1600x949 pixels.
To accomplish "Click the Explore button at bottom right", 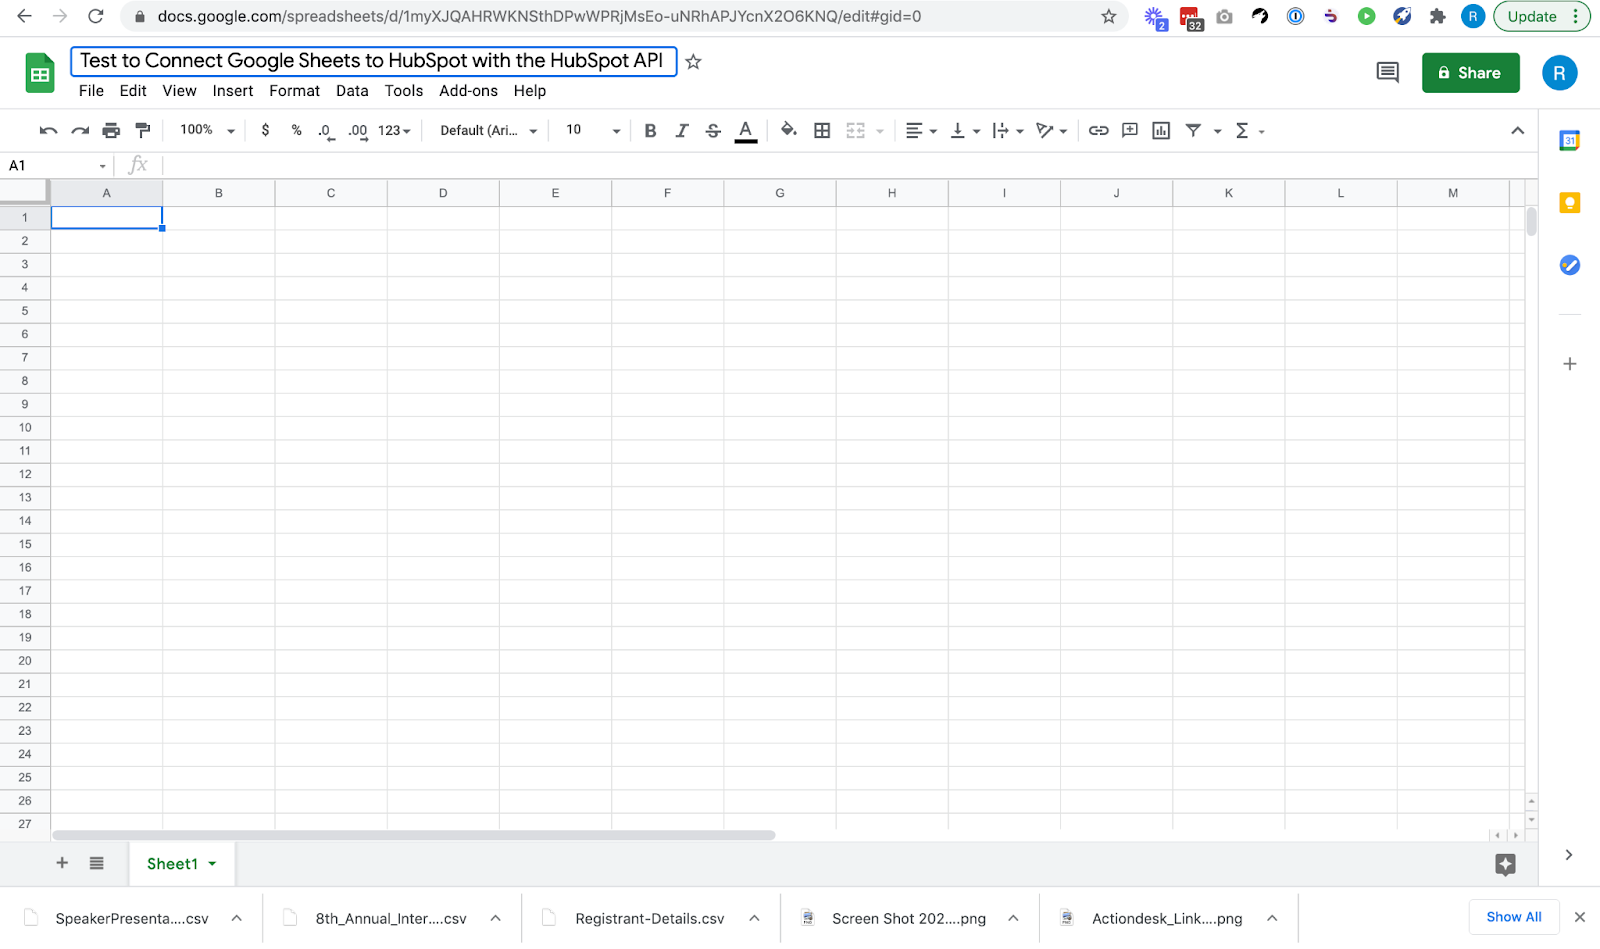I will point(1505,865).
